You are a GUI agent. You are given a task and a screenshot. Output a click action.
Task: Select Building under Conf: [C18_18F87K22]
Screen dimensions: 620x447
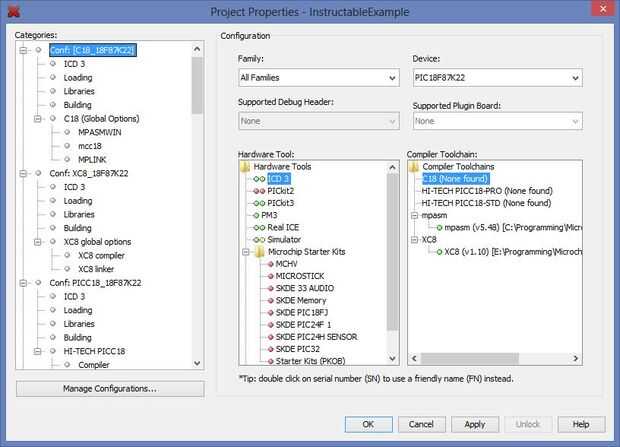(x=78, y=105)
